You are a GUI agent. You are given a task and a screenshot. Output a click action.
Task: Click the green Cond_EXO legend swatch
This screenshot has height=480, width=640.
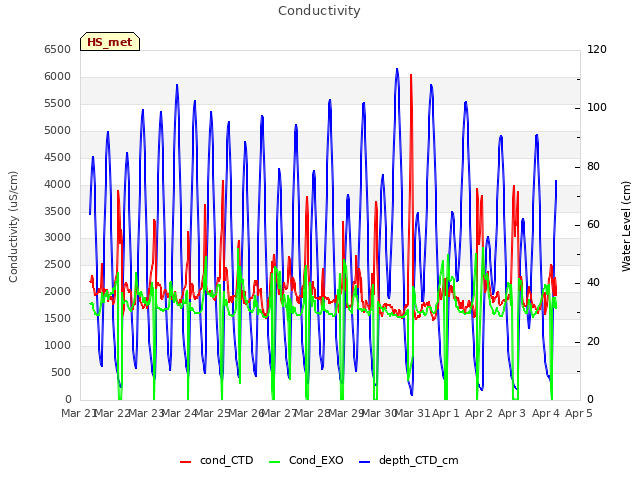[275, 462]
